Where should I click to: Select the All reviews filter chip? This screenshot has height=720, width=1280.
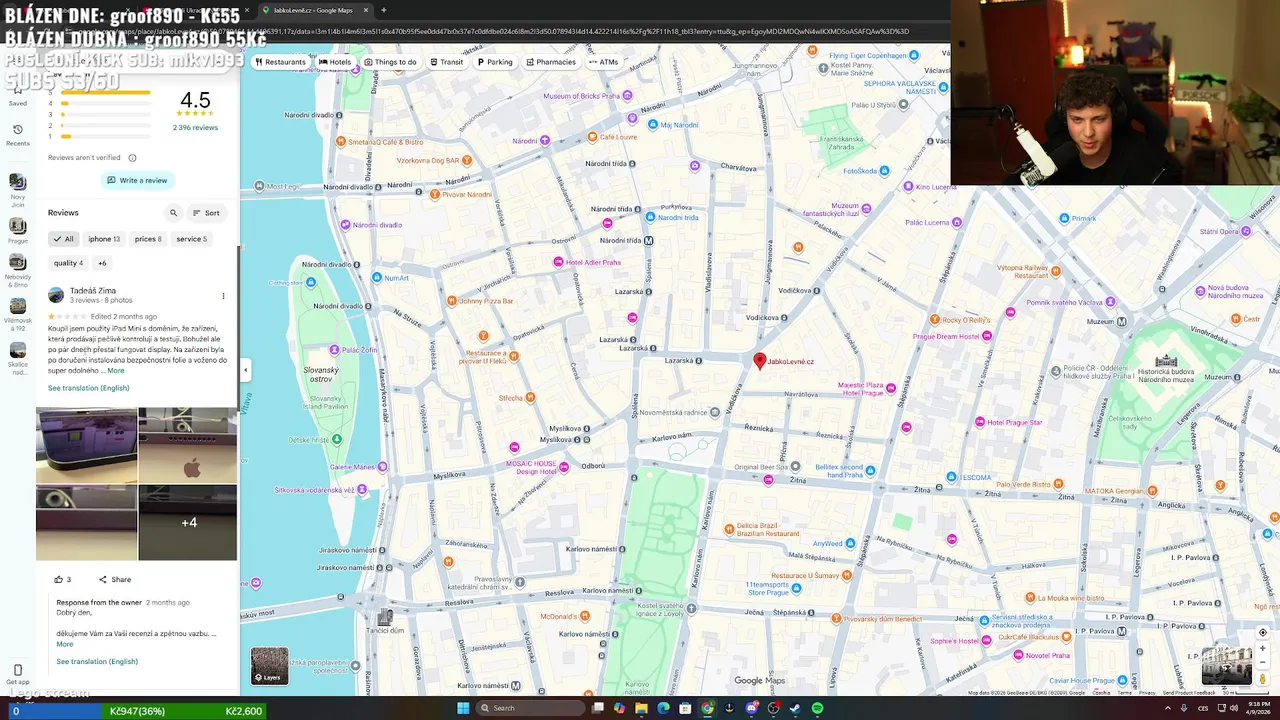[x=63, y=239]
